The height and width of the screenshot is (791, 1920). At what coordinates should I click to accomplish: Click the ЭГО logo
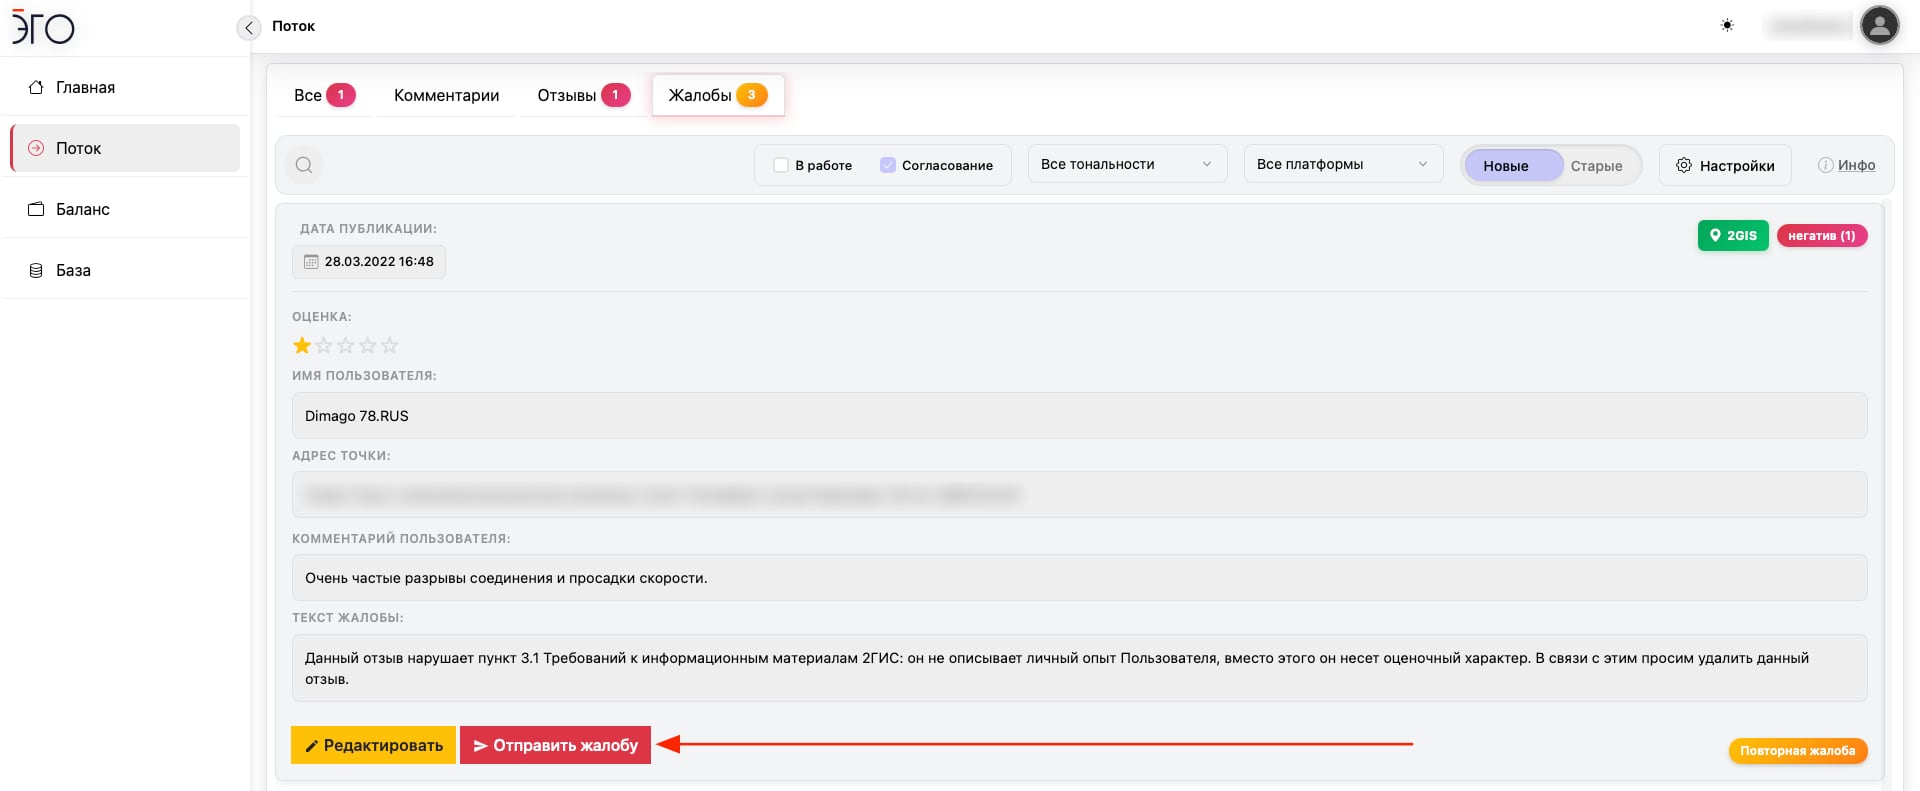[44, 27]
